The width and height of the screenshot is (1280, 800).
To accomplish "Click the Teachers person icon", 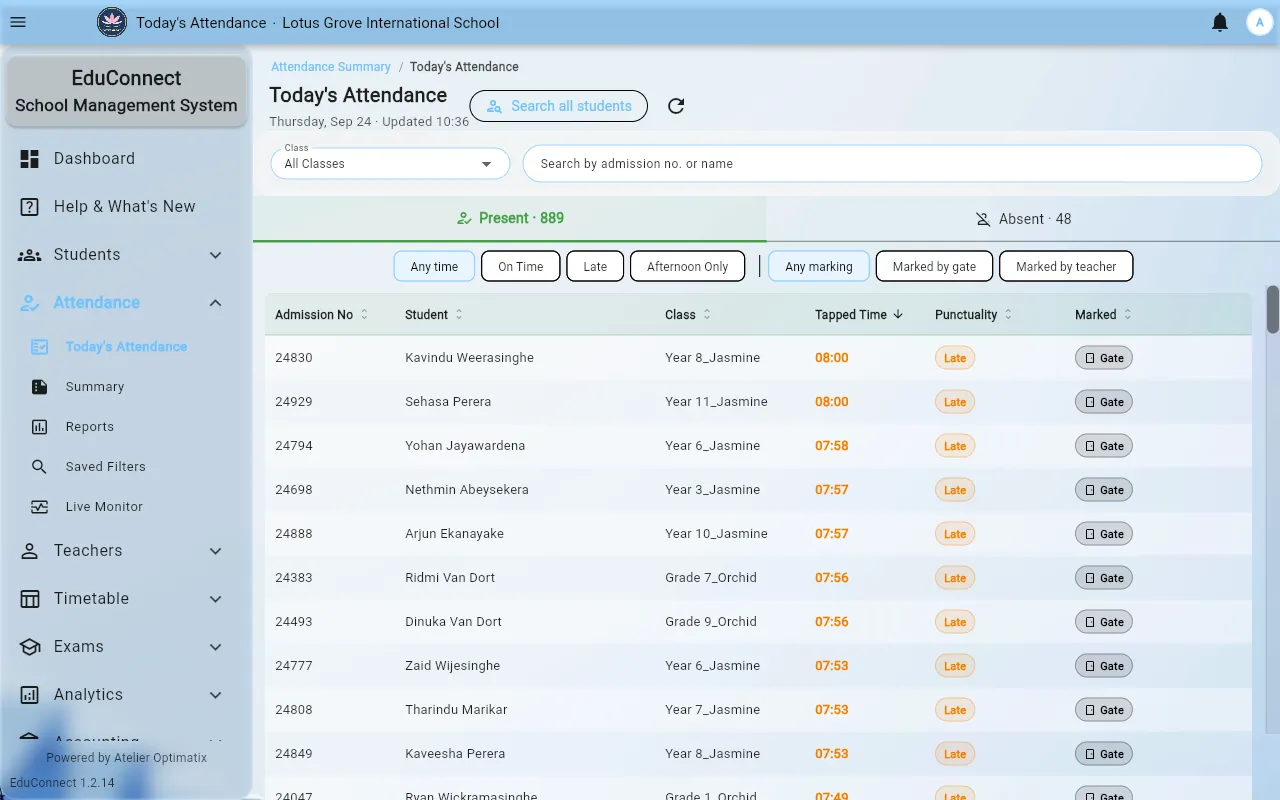I will [30, 551].
